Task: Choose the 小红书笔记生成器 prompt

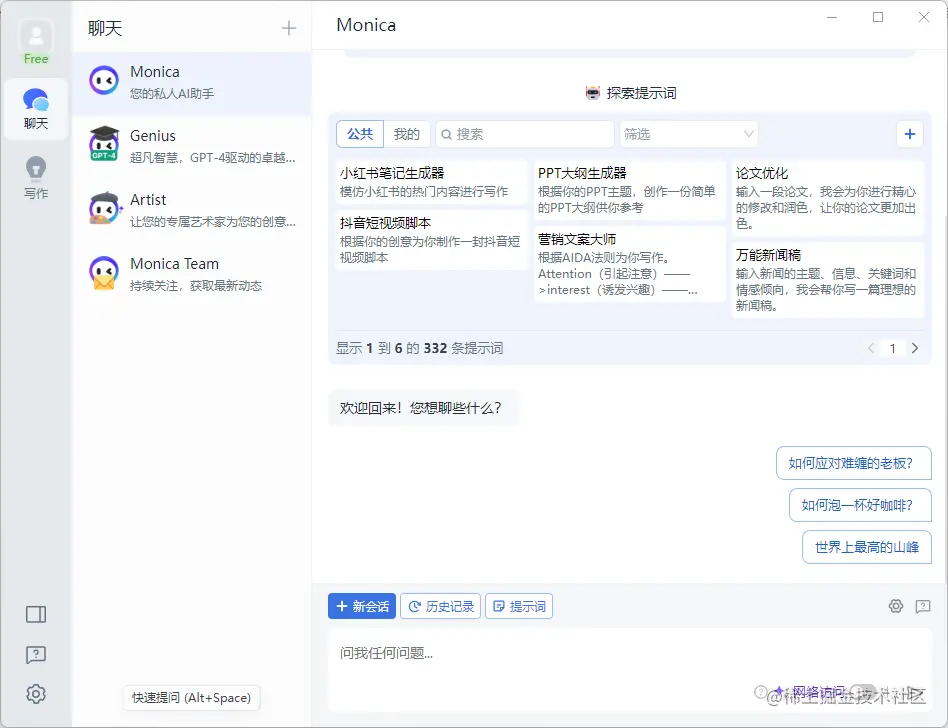Action: tap(431, 182)
